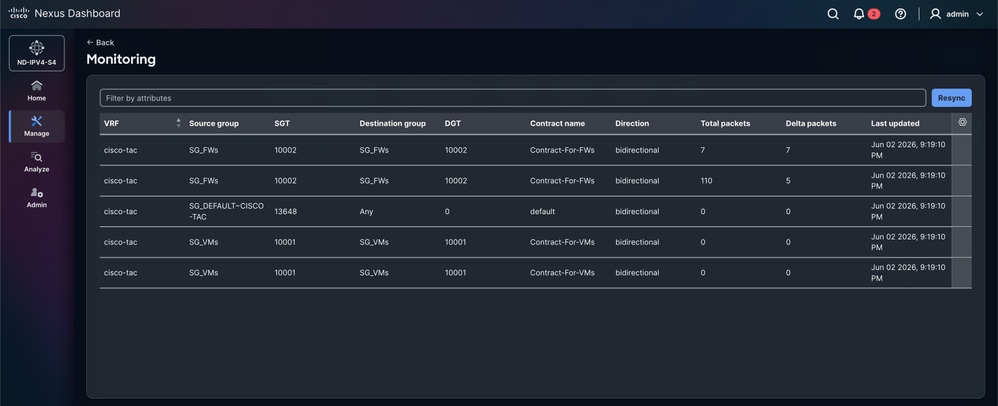Open the help question mark icon

click(900, 14)
